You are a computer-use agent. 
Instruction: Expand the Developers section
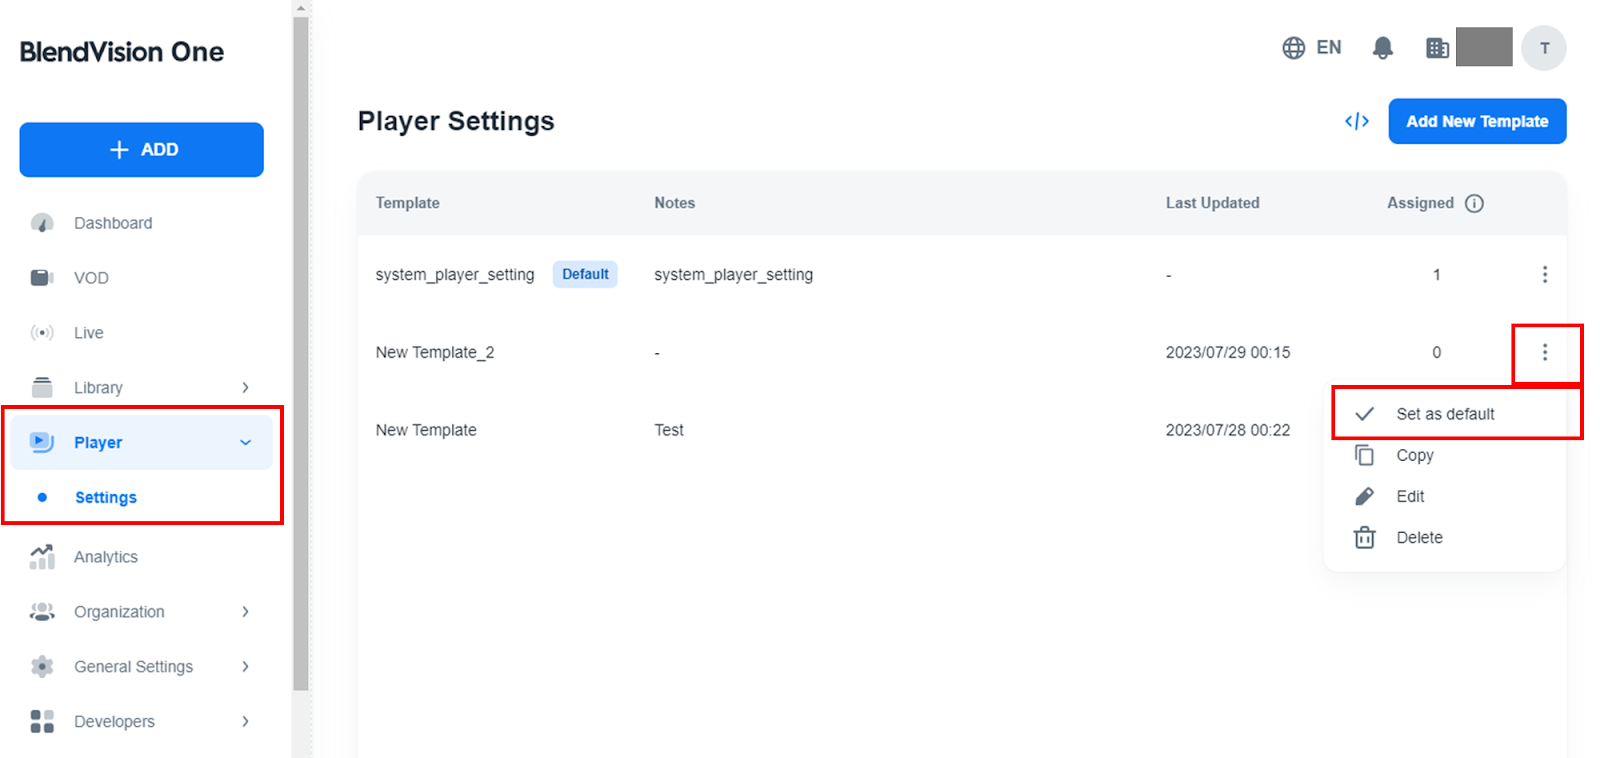(245, 722)
